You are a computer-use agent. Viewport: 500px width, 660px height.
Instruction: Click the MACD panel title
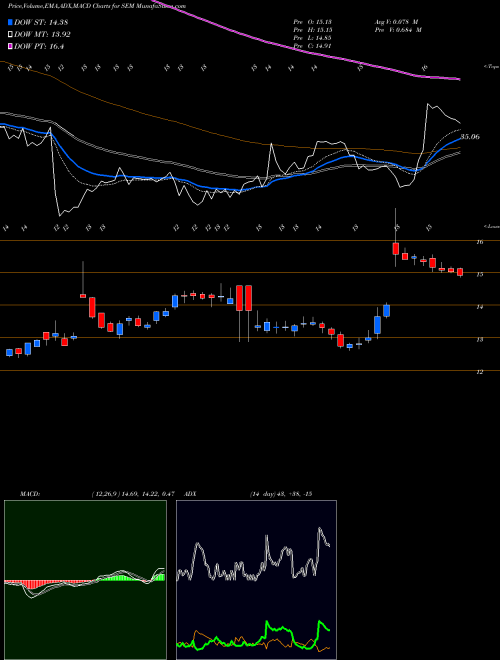29,494
